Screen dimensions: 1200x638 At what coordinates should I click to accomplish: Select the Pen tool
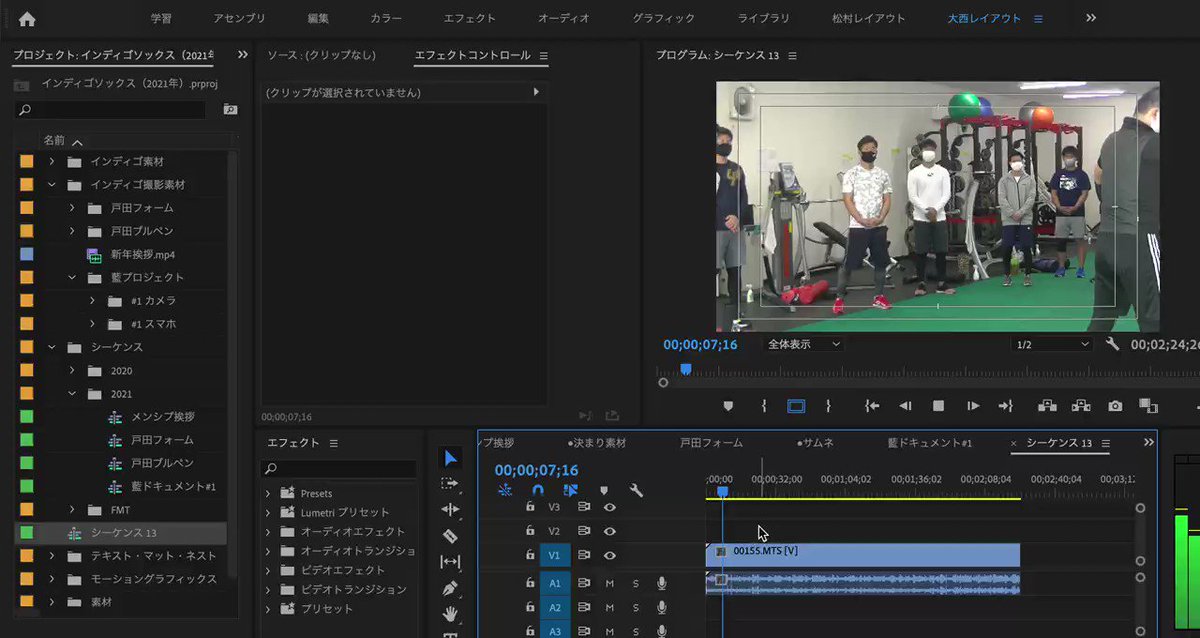click(x=451, y=588)
